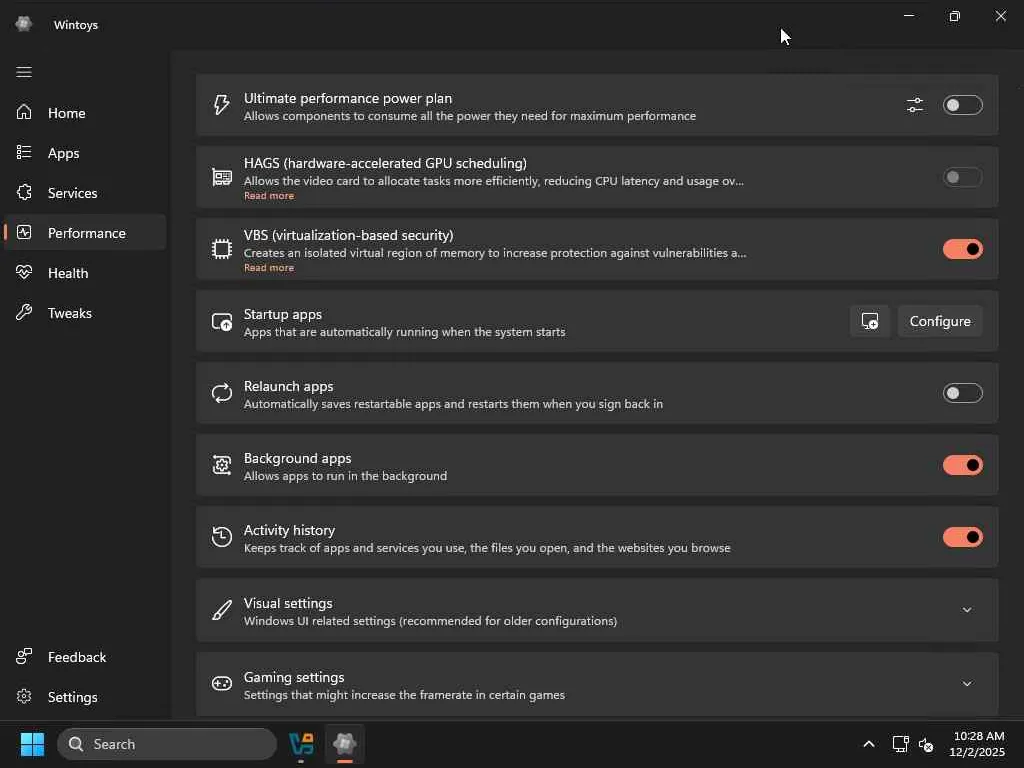Click the Ultimate performance lightning bolt icon
The height and width of the screenshot is (768, 1024).
(x=221, y=105)
